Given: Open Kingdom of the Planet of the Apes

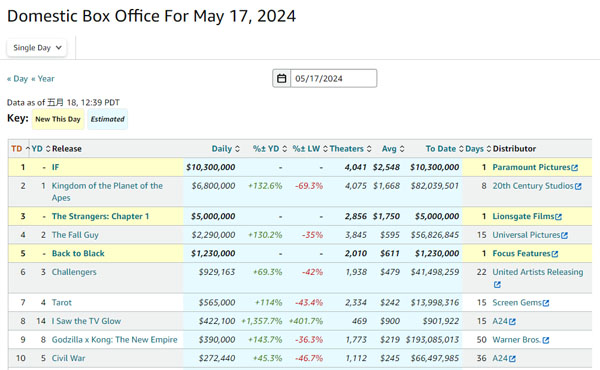Looking at the screenshot, I should [107, 192].
